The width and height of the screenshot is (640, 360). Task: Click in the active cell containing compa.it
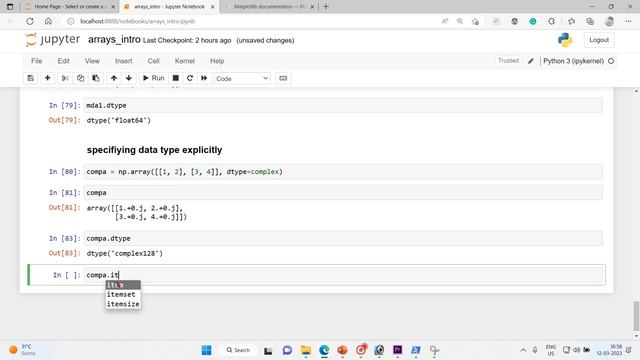[x=343, y=275]
